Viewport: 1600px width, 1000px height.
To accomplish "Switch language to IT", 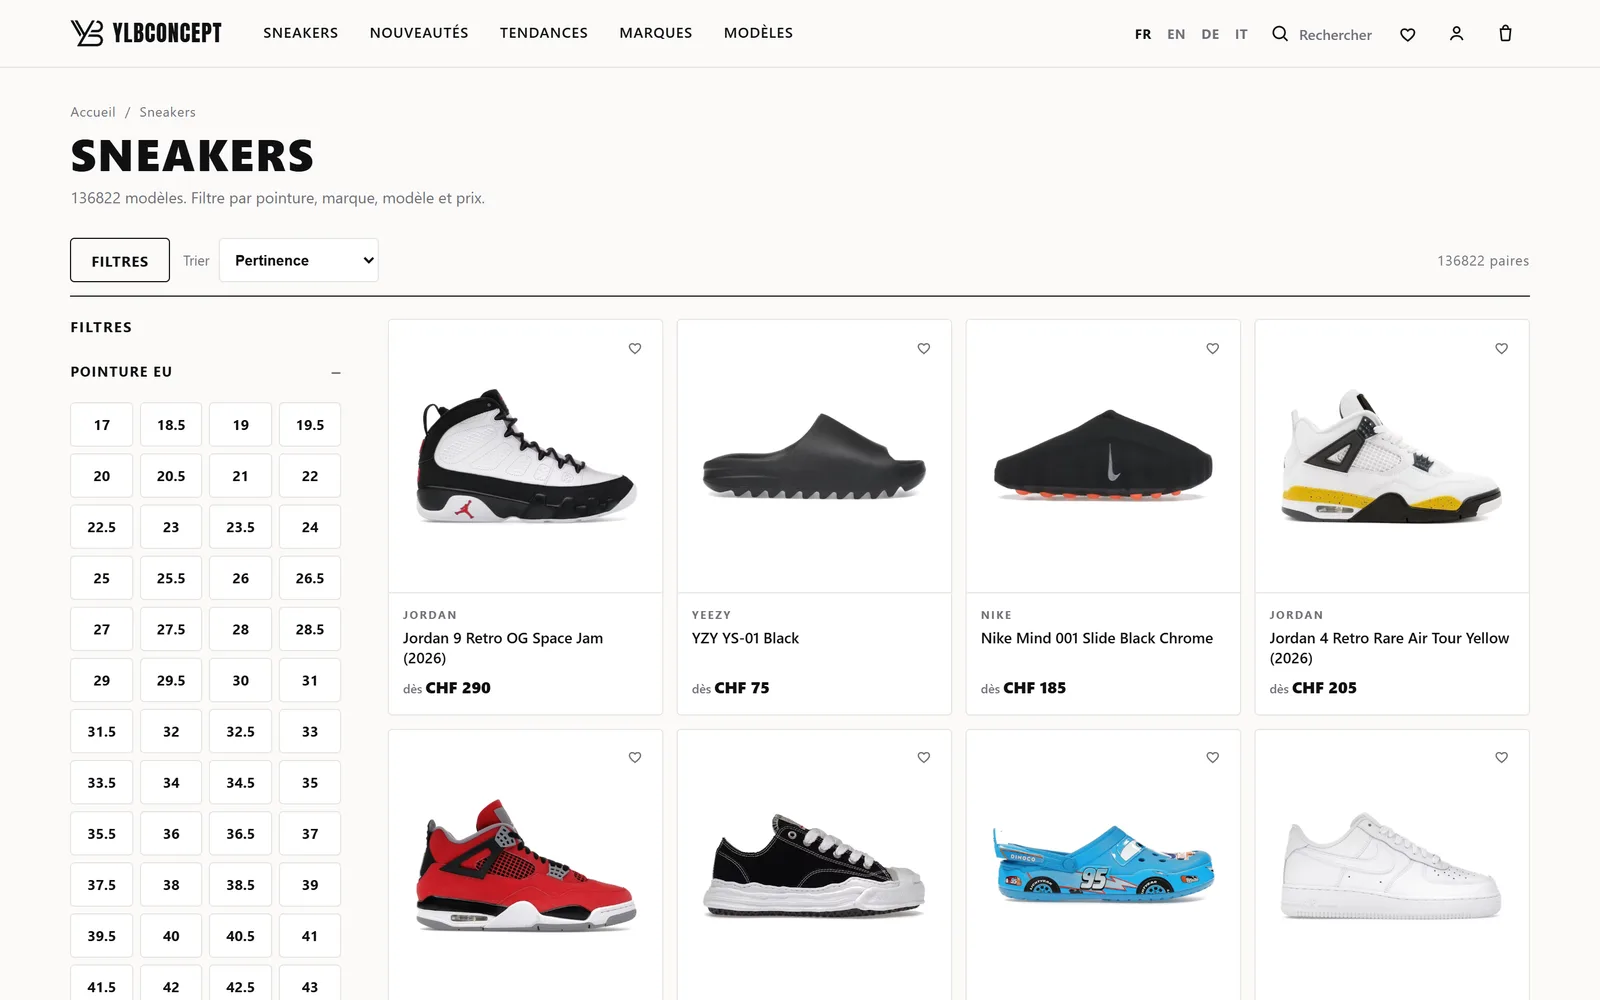I will (1241, 34).
